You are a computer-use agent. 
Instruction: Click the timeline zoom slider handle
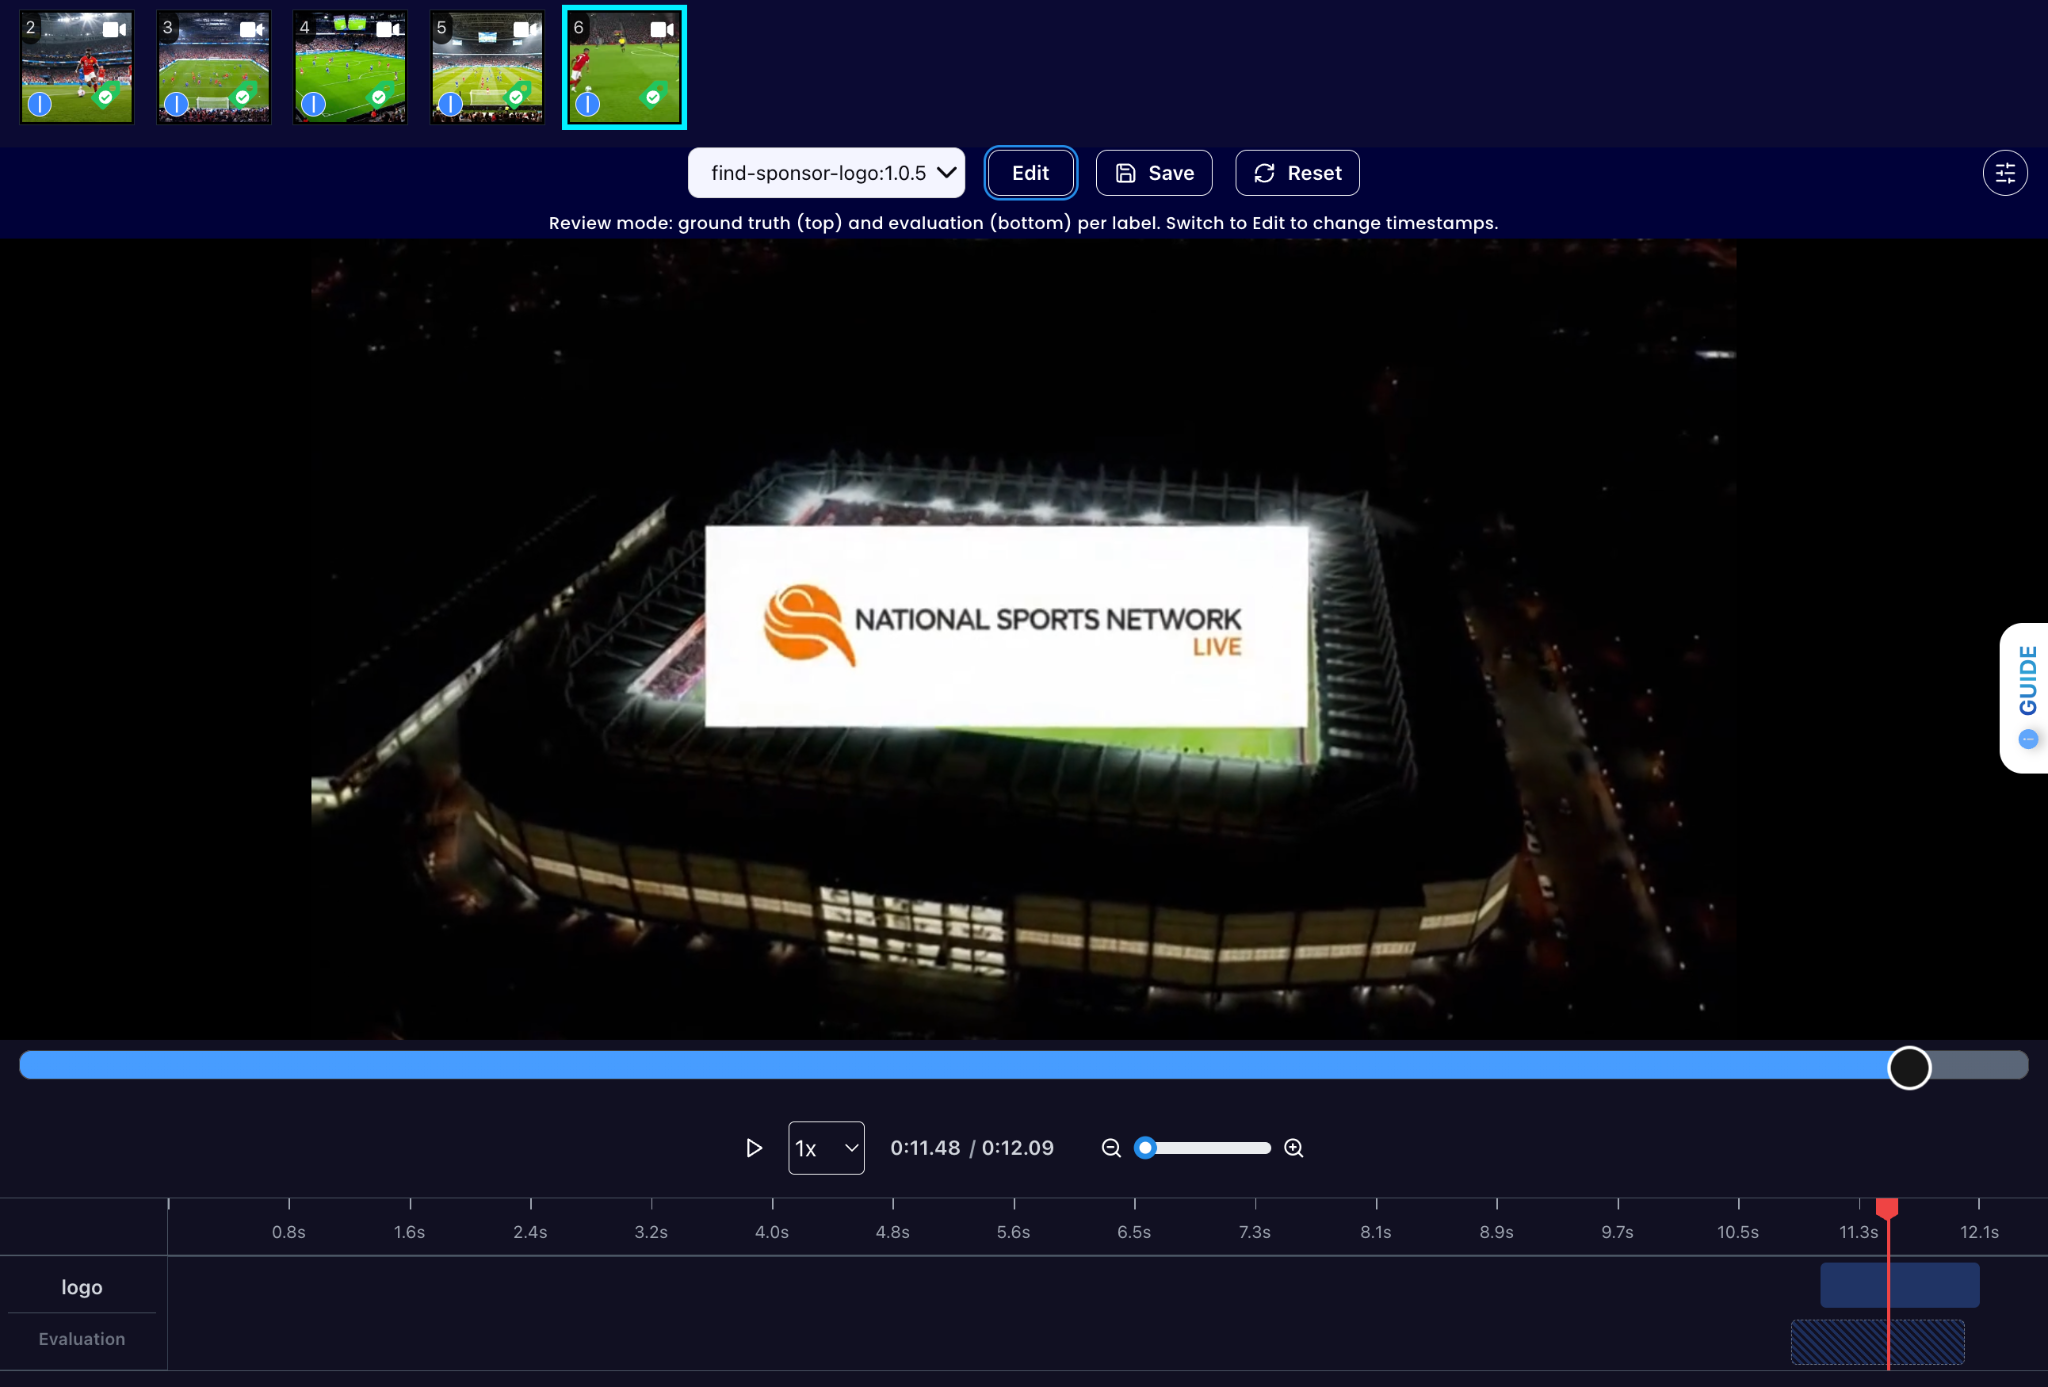coord(1146,1148)
